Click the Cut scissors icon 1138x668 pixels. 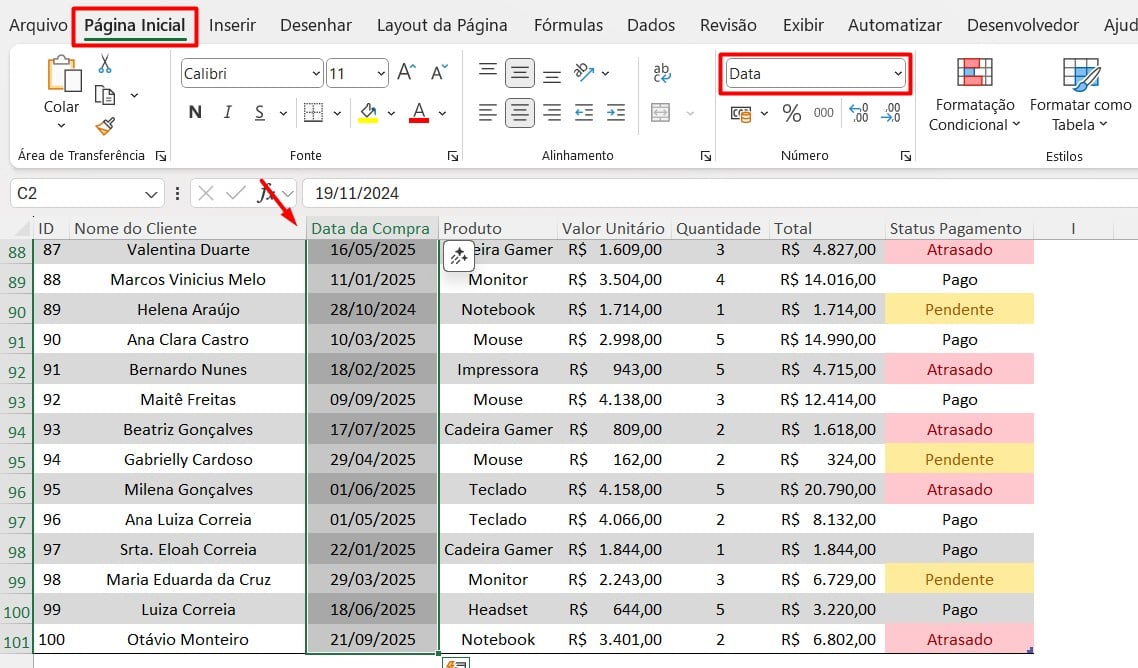point(105,65)
